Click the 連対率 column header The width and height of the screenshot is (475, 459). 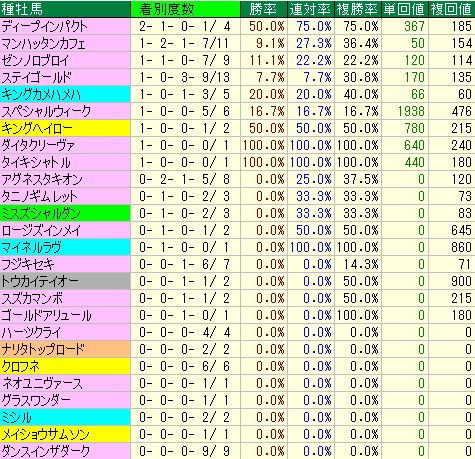coord(311,9)
